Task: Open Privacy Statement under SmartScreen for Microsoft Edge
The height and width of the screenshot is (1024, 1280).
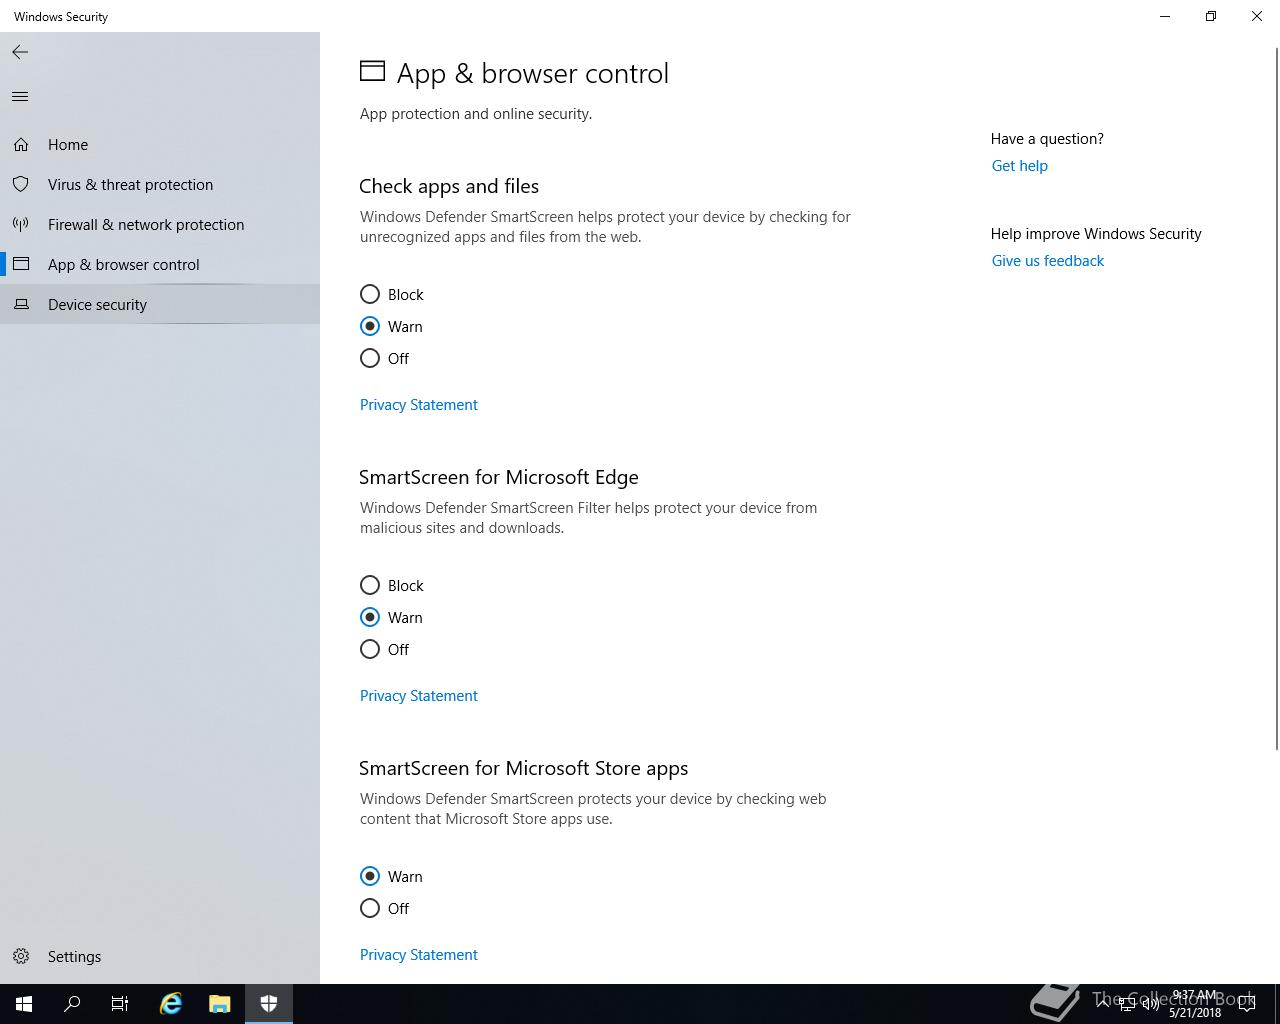Action: (418, 696)
